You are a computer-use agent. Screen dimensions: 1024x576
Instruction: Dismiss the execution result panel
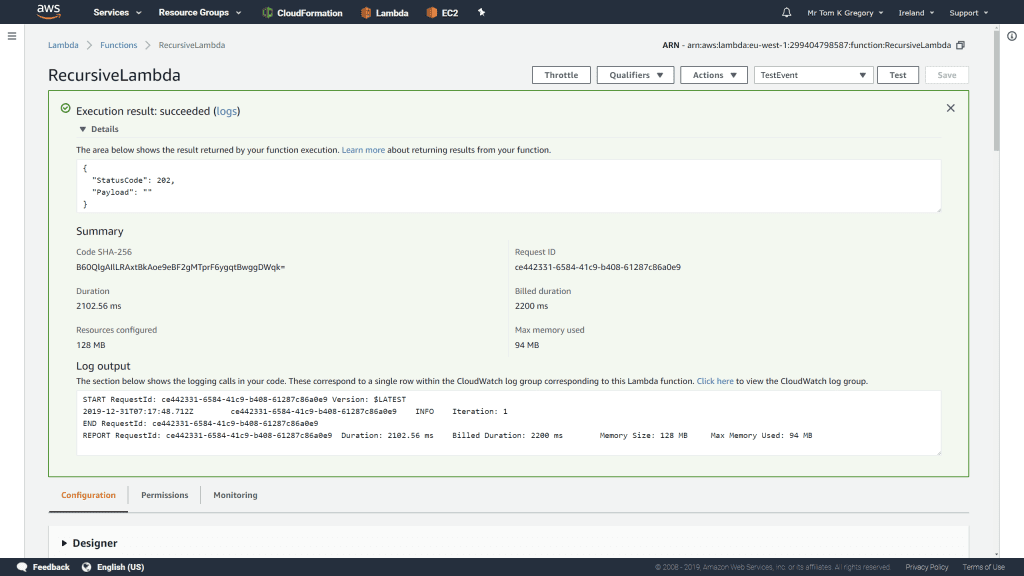(950, 108)
